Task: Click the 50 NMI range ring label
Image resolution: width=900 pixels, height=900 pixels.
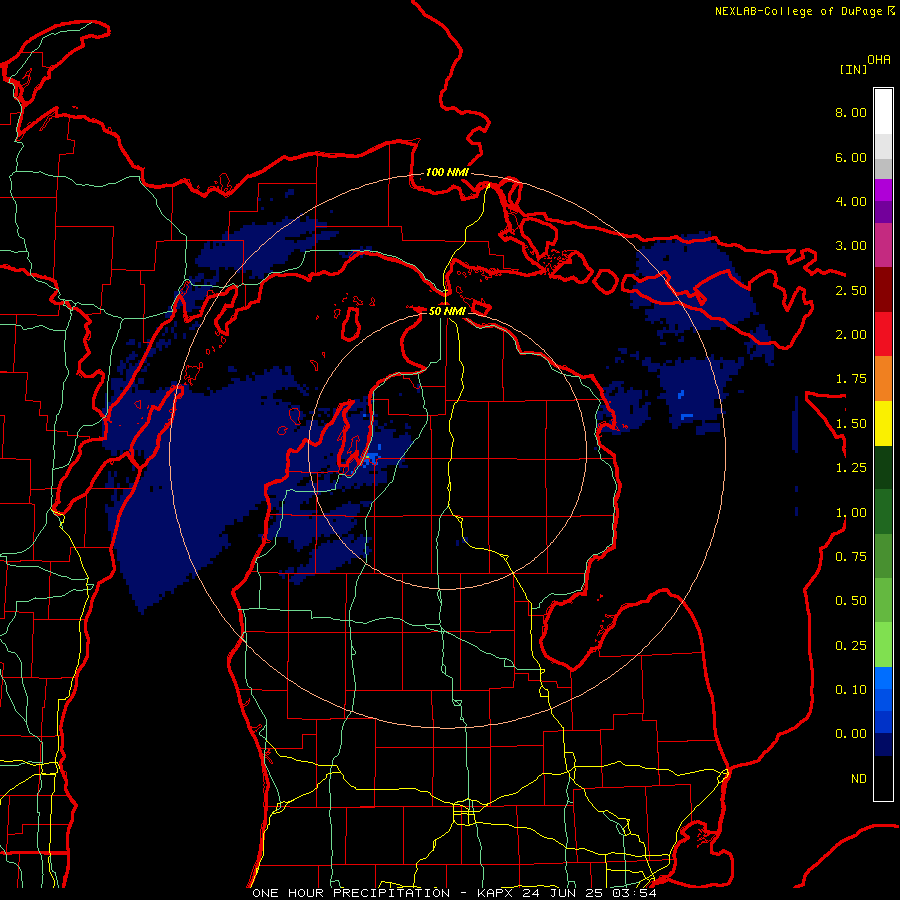Action: coord(447,311)
